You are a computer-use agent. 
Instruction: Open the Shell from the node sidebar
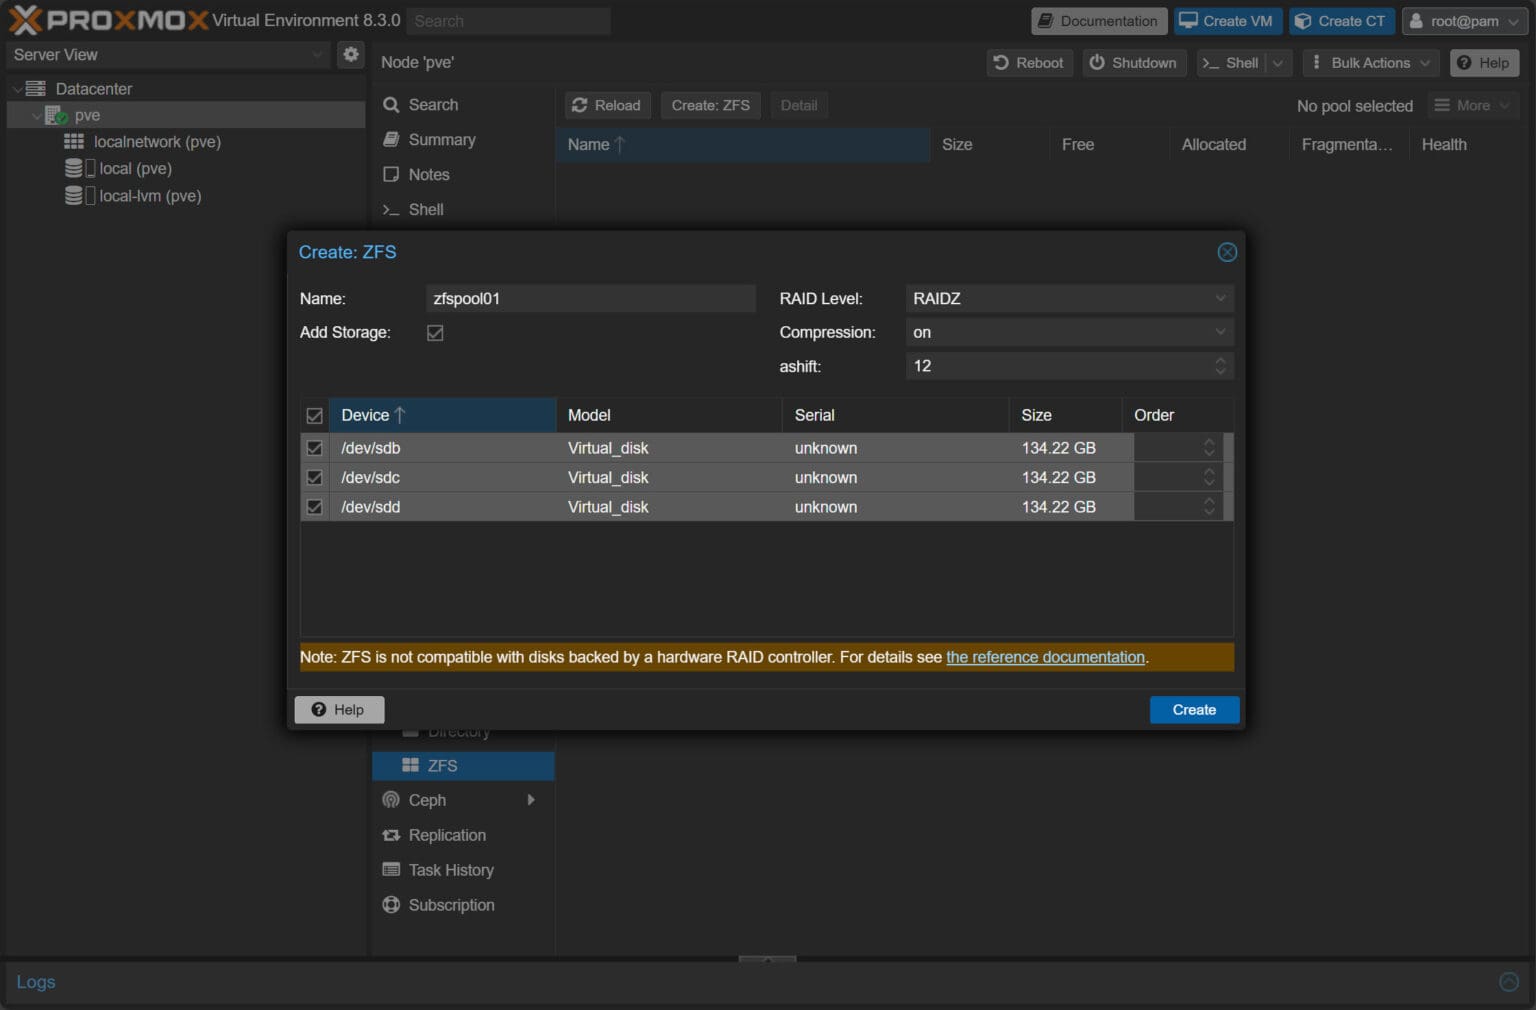click(427, 209)
